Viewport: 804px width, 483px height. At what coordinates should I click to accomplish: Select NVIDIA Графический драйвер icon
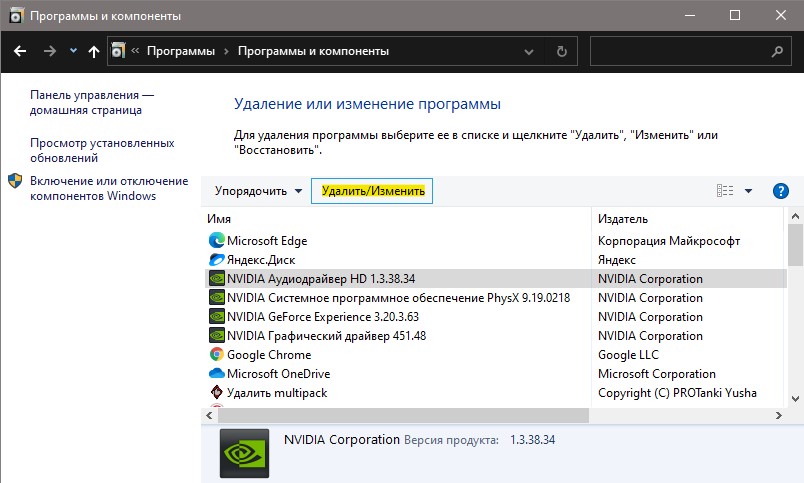tap(217, 335)
